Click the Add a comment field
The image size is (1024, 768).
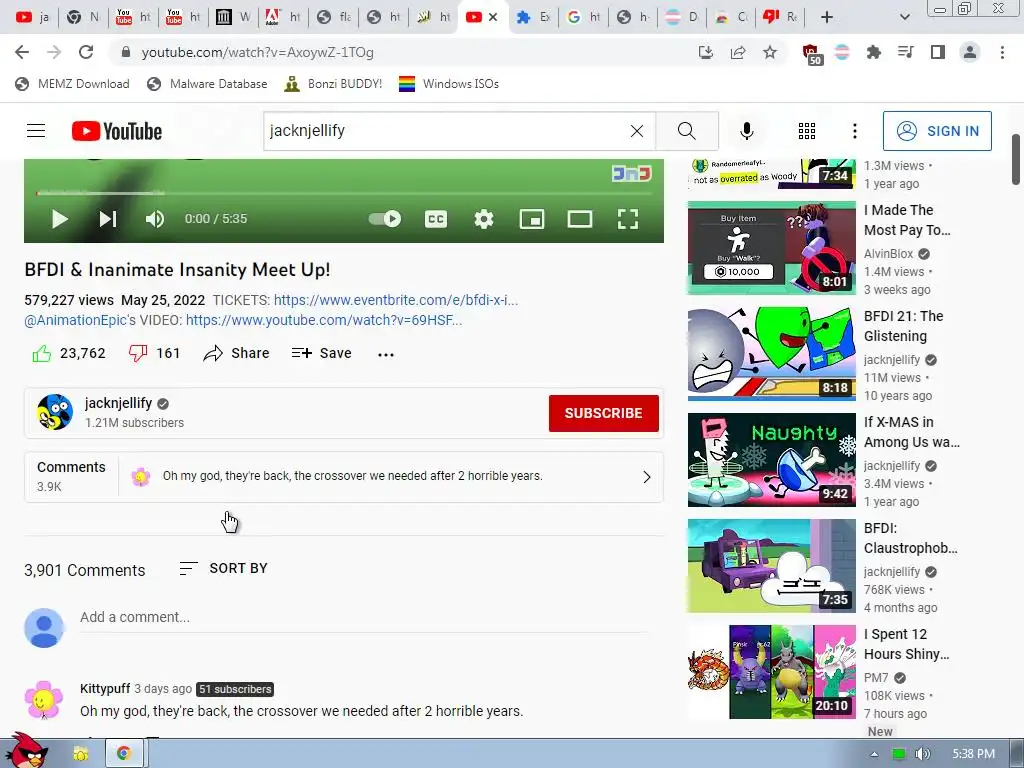(x=366, y=617)
